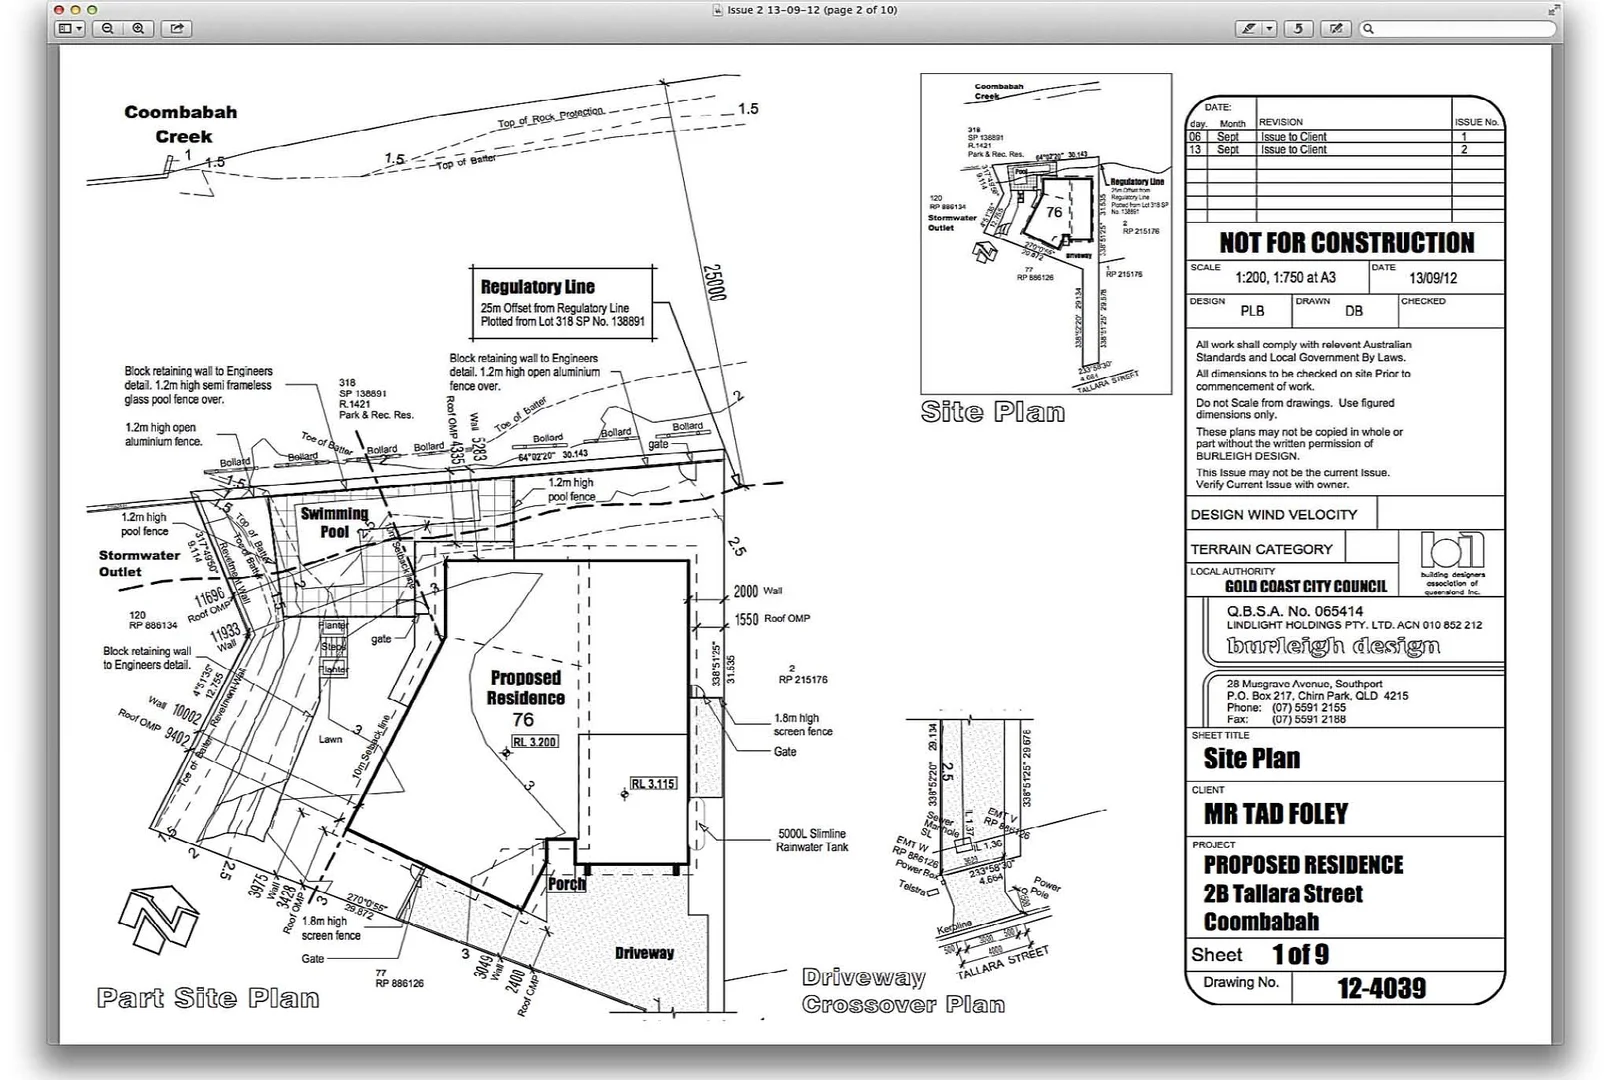Click the "NOT FOR CONSTRUCTION" heading
Image resolution: width=1611 pixels, height=1080 pixels.
1346,243
